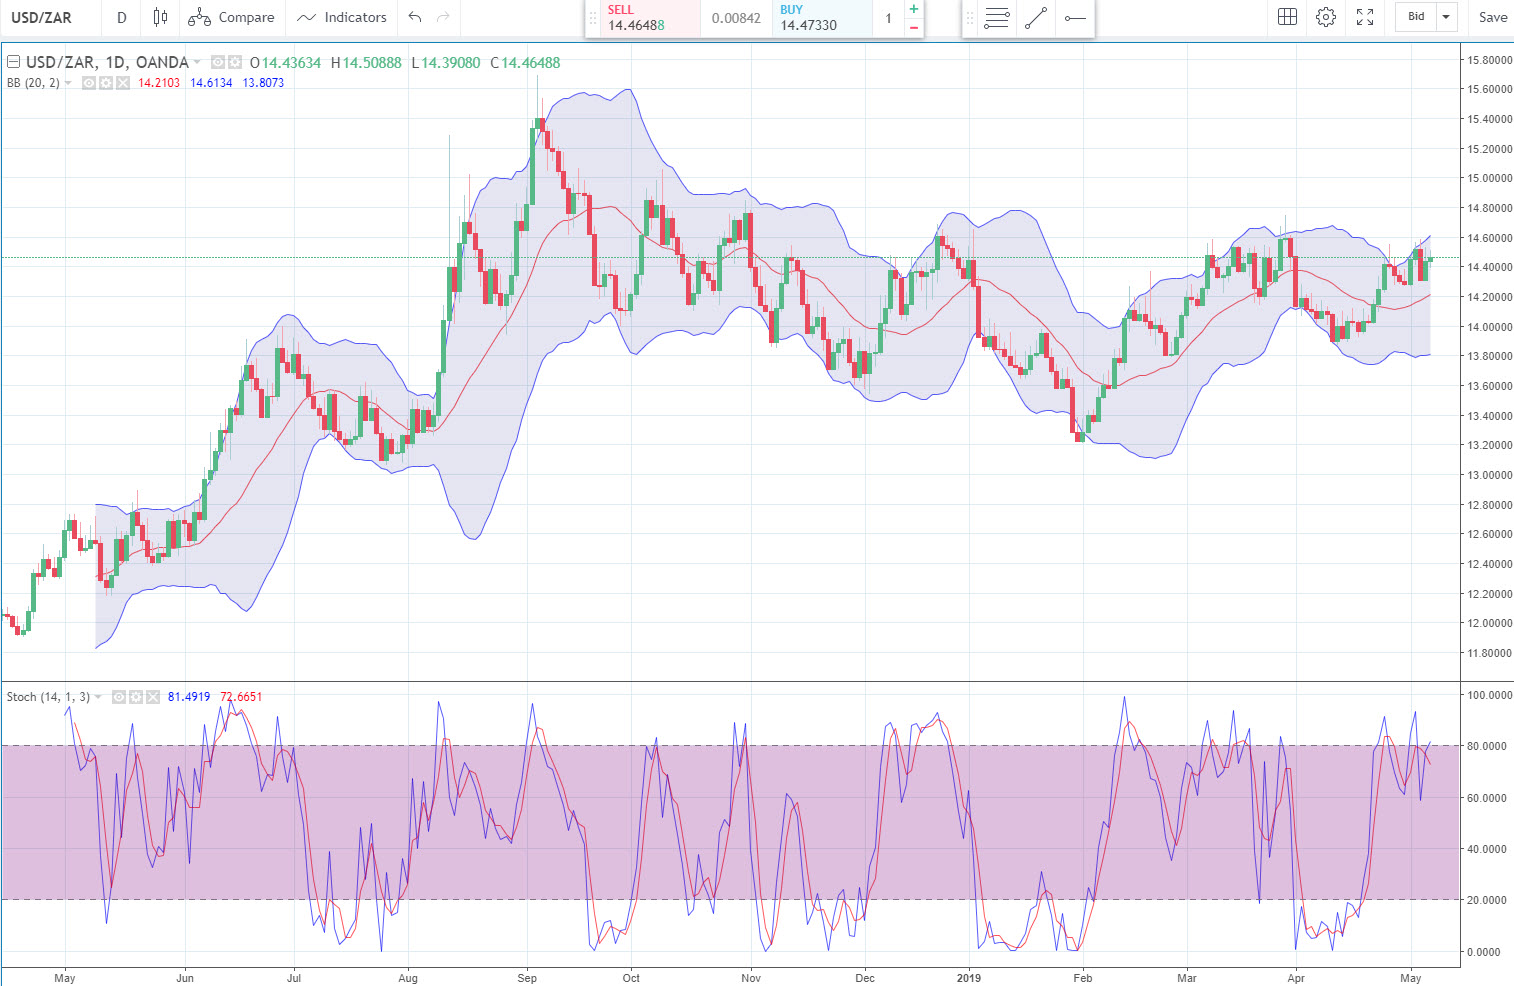Image resolution: width=1514 pixels, height=986 pixels.
Task: Click the 15.00000 price axis label
Action: pyautogui.click(x=1490, y=178)
